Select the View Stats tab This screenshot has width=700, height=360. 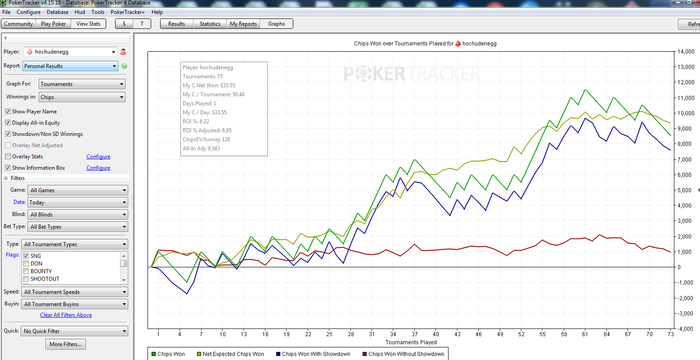coord(88,24)
